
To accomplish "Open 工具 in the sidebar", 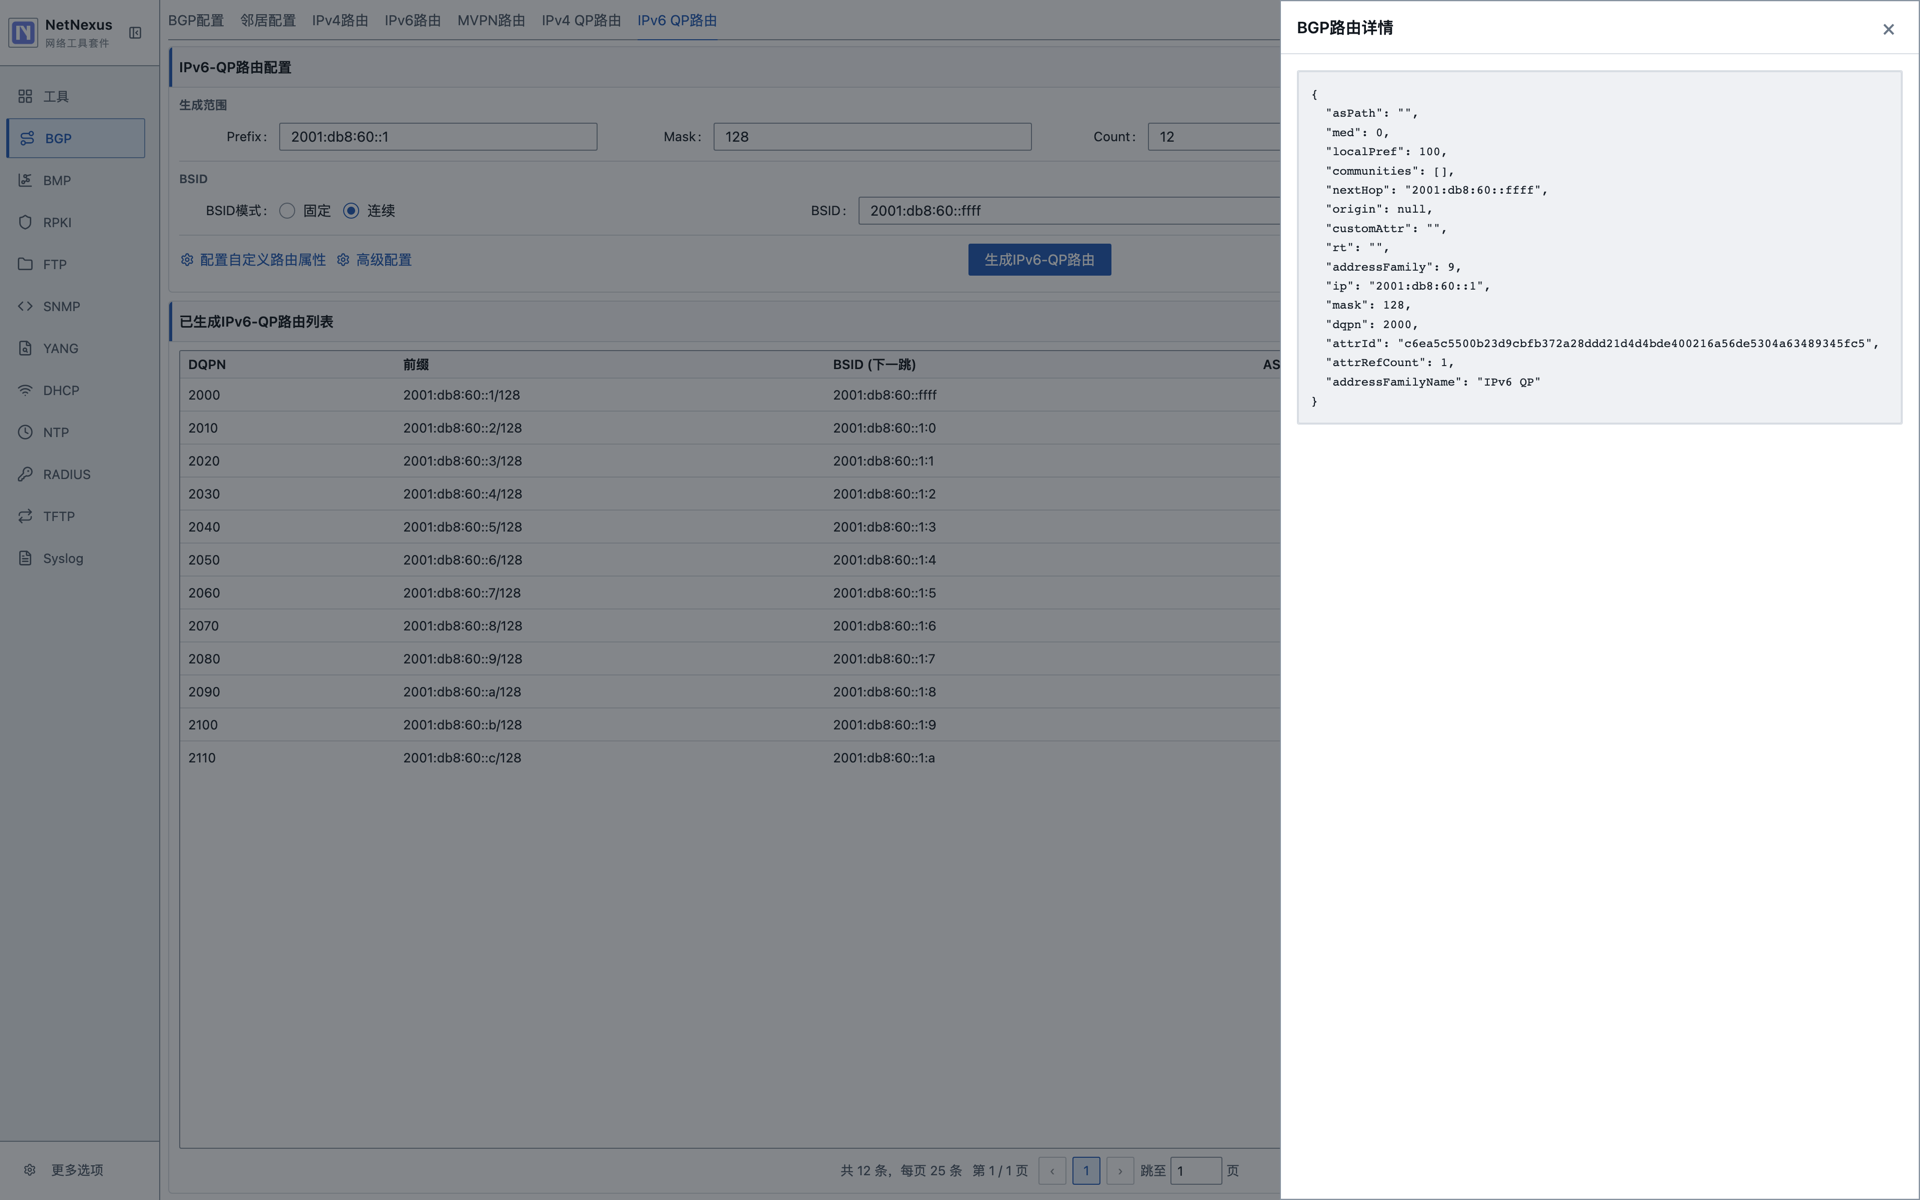I will (76, 96).
